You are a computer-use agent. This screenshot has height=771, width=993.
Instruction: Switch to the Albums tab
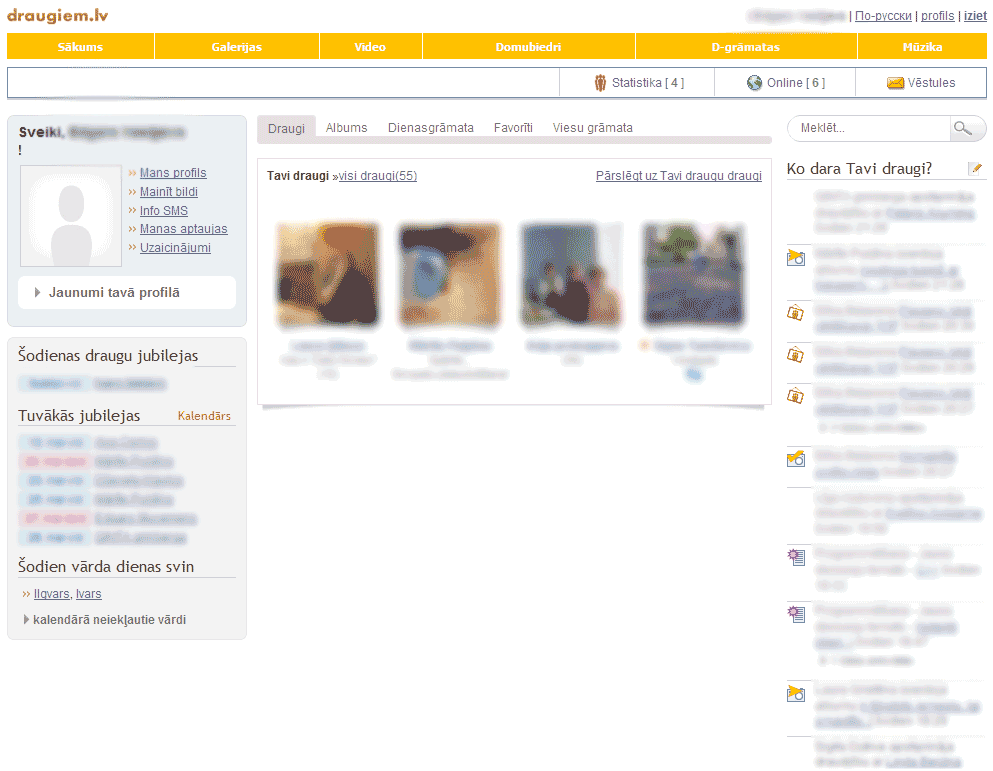(x=346, y=128)
